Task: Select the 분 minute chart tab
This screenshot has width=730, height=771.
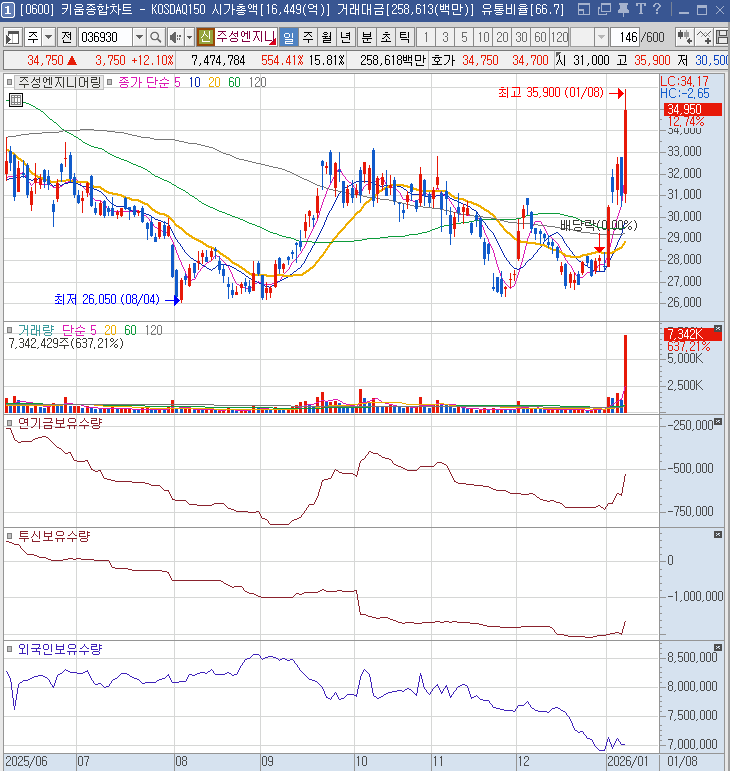Action: (365, 37)
